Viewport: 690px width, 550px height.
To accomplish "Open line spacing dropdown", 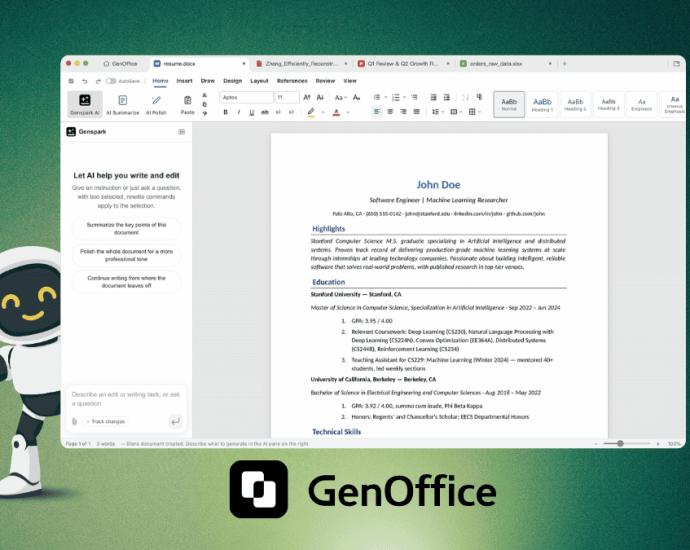I will click(438, 112).
